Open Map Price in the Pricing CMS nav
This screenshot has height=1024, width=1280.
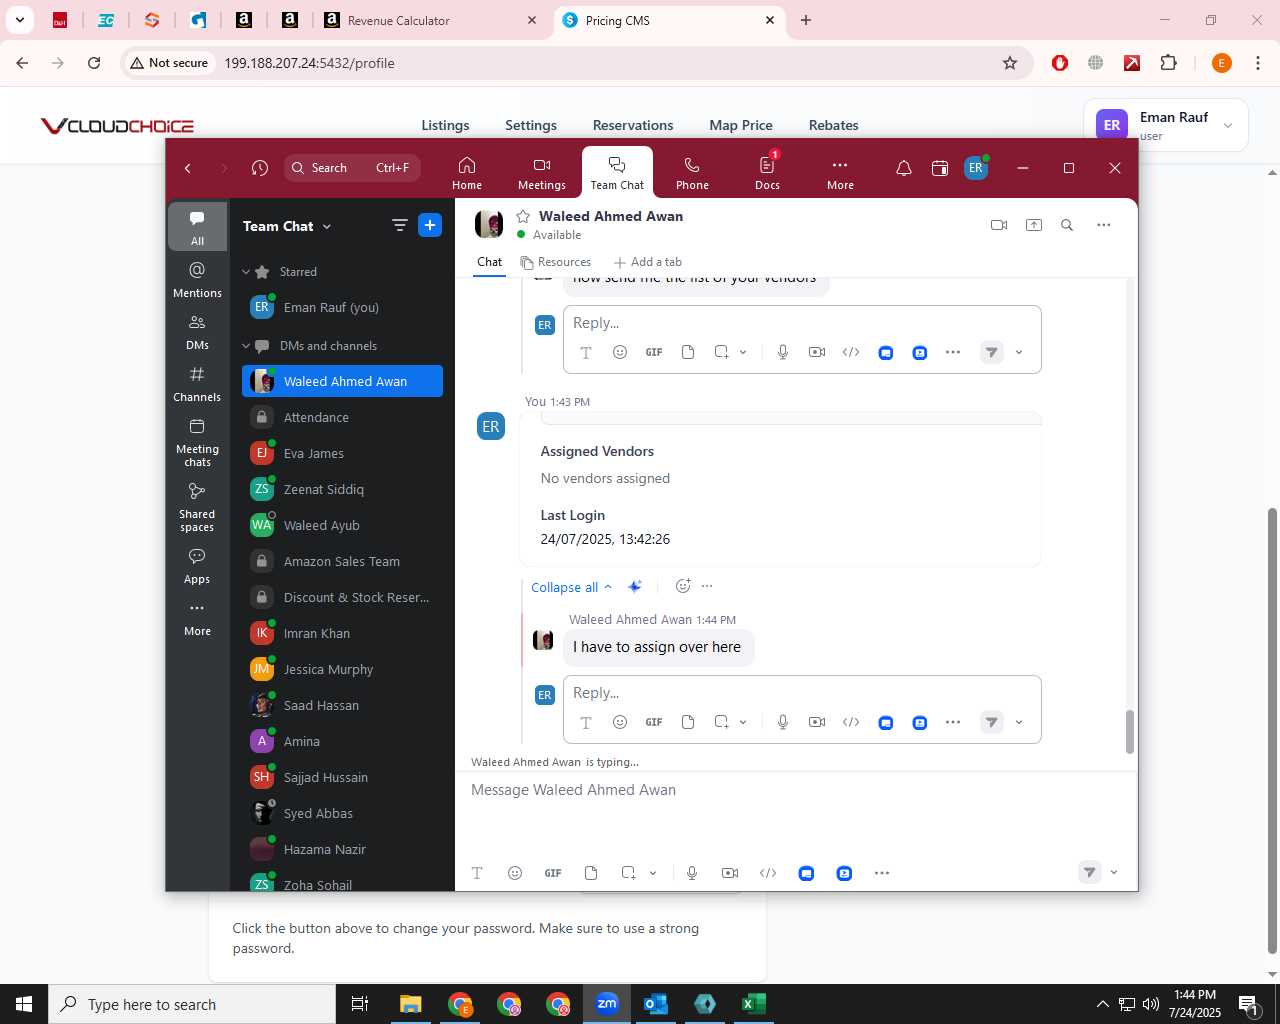(741, 125)
